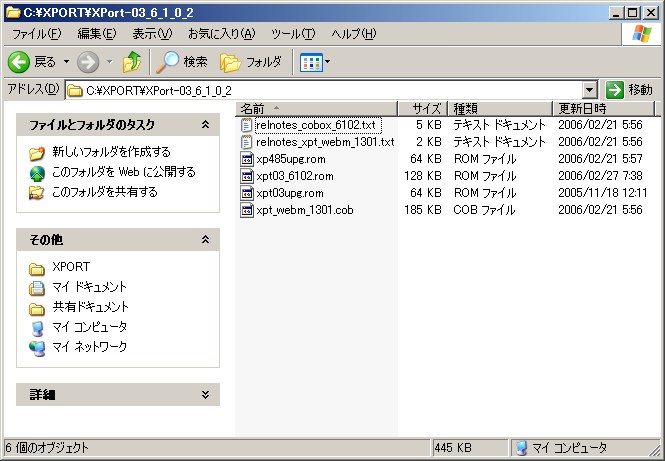
Task: Click the マイ ドキュメント icon
Action: point(37,288)
